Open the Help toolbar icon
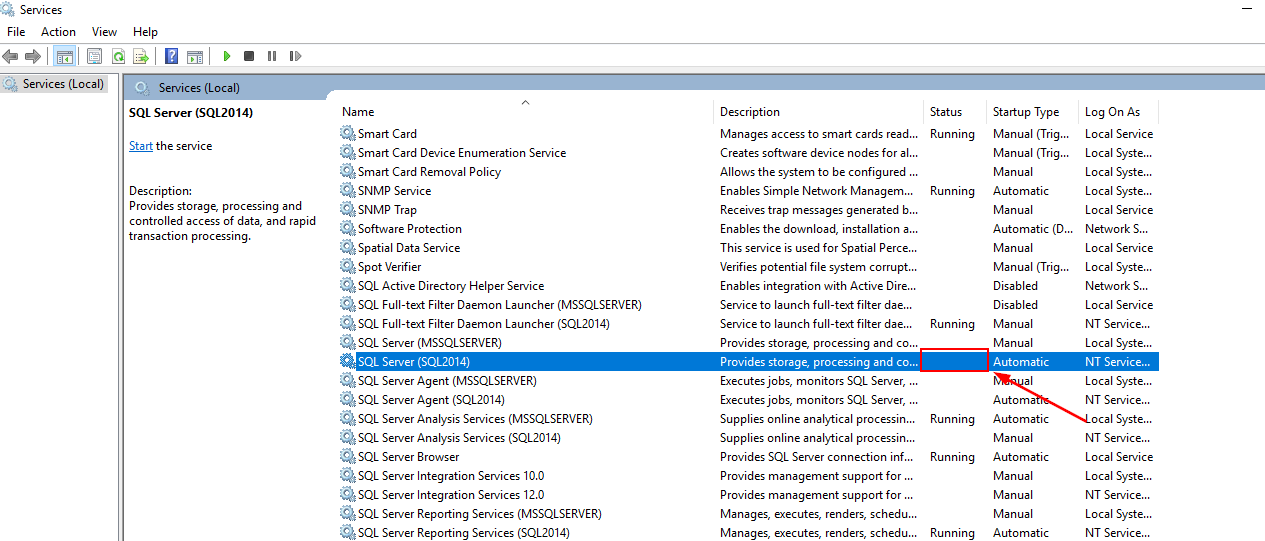 pyautogui.click(x=172, y=57)
